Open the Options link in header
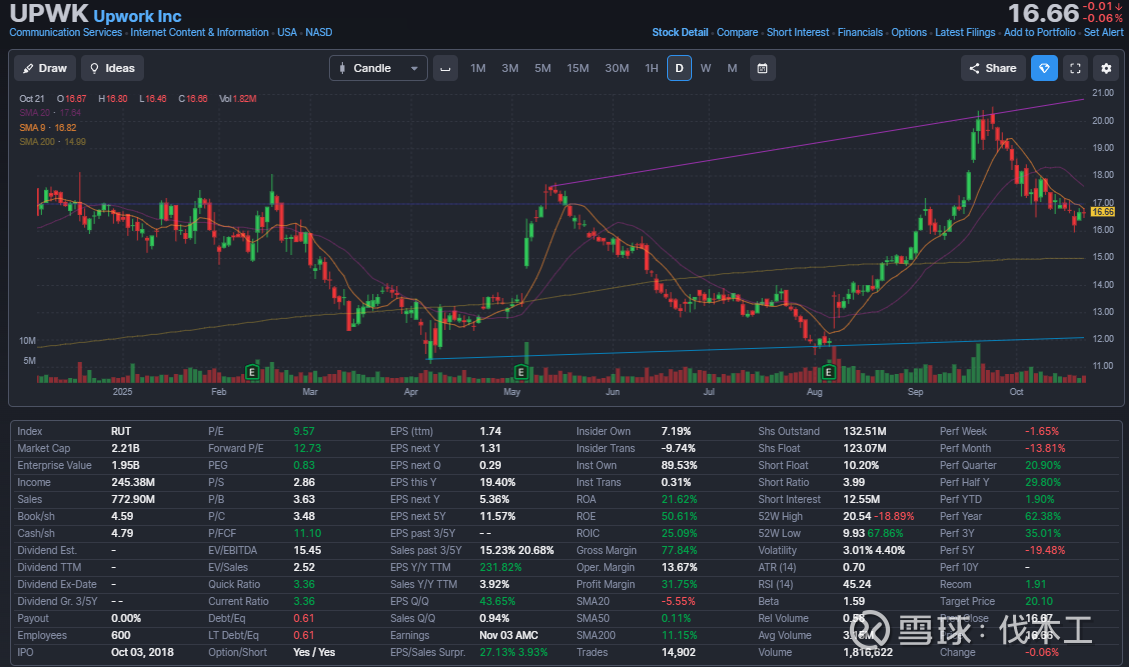The image size is (1129, 667). point(909,32)
